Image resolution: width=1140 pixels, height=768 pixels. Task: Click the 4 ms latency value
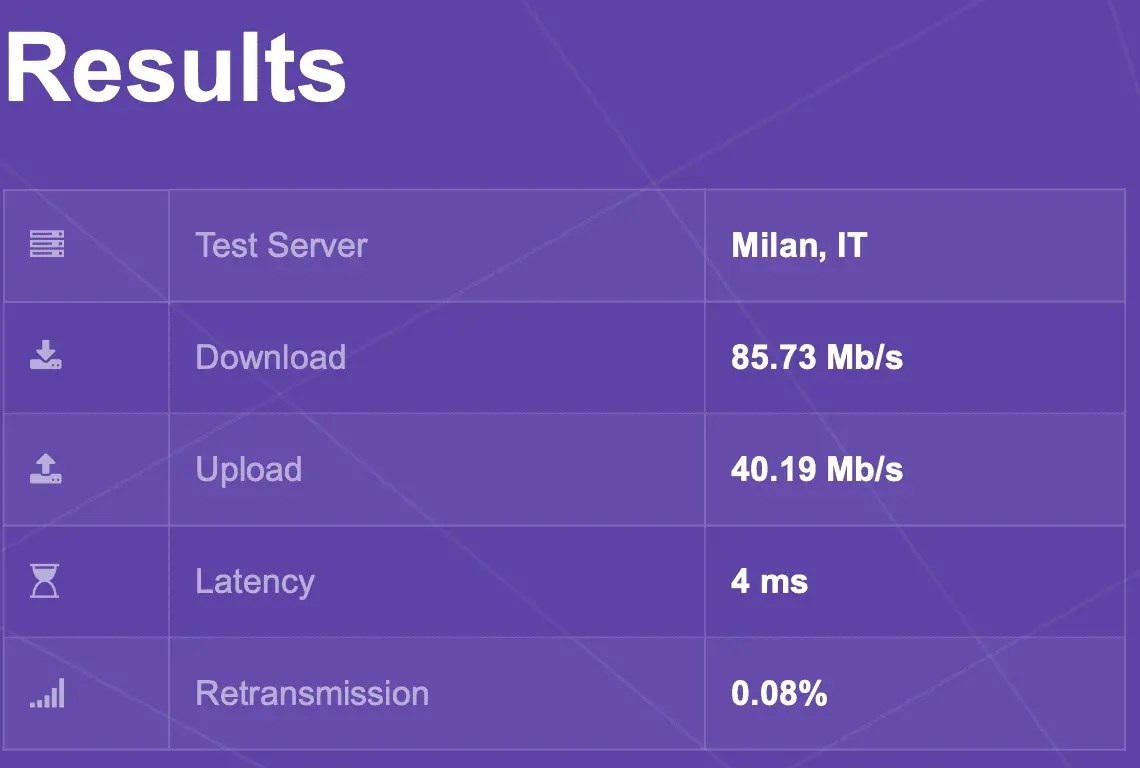pyautogui.click(x=770, y=581)
